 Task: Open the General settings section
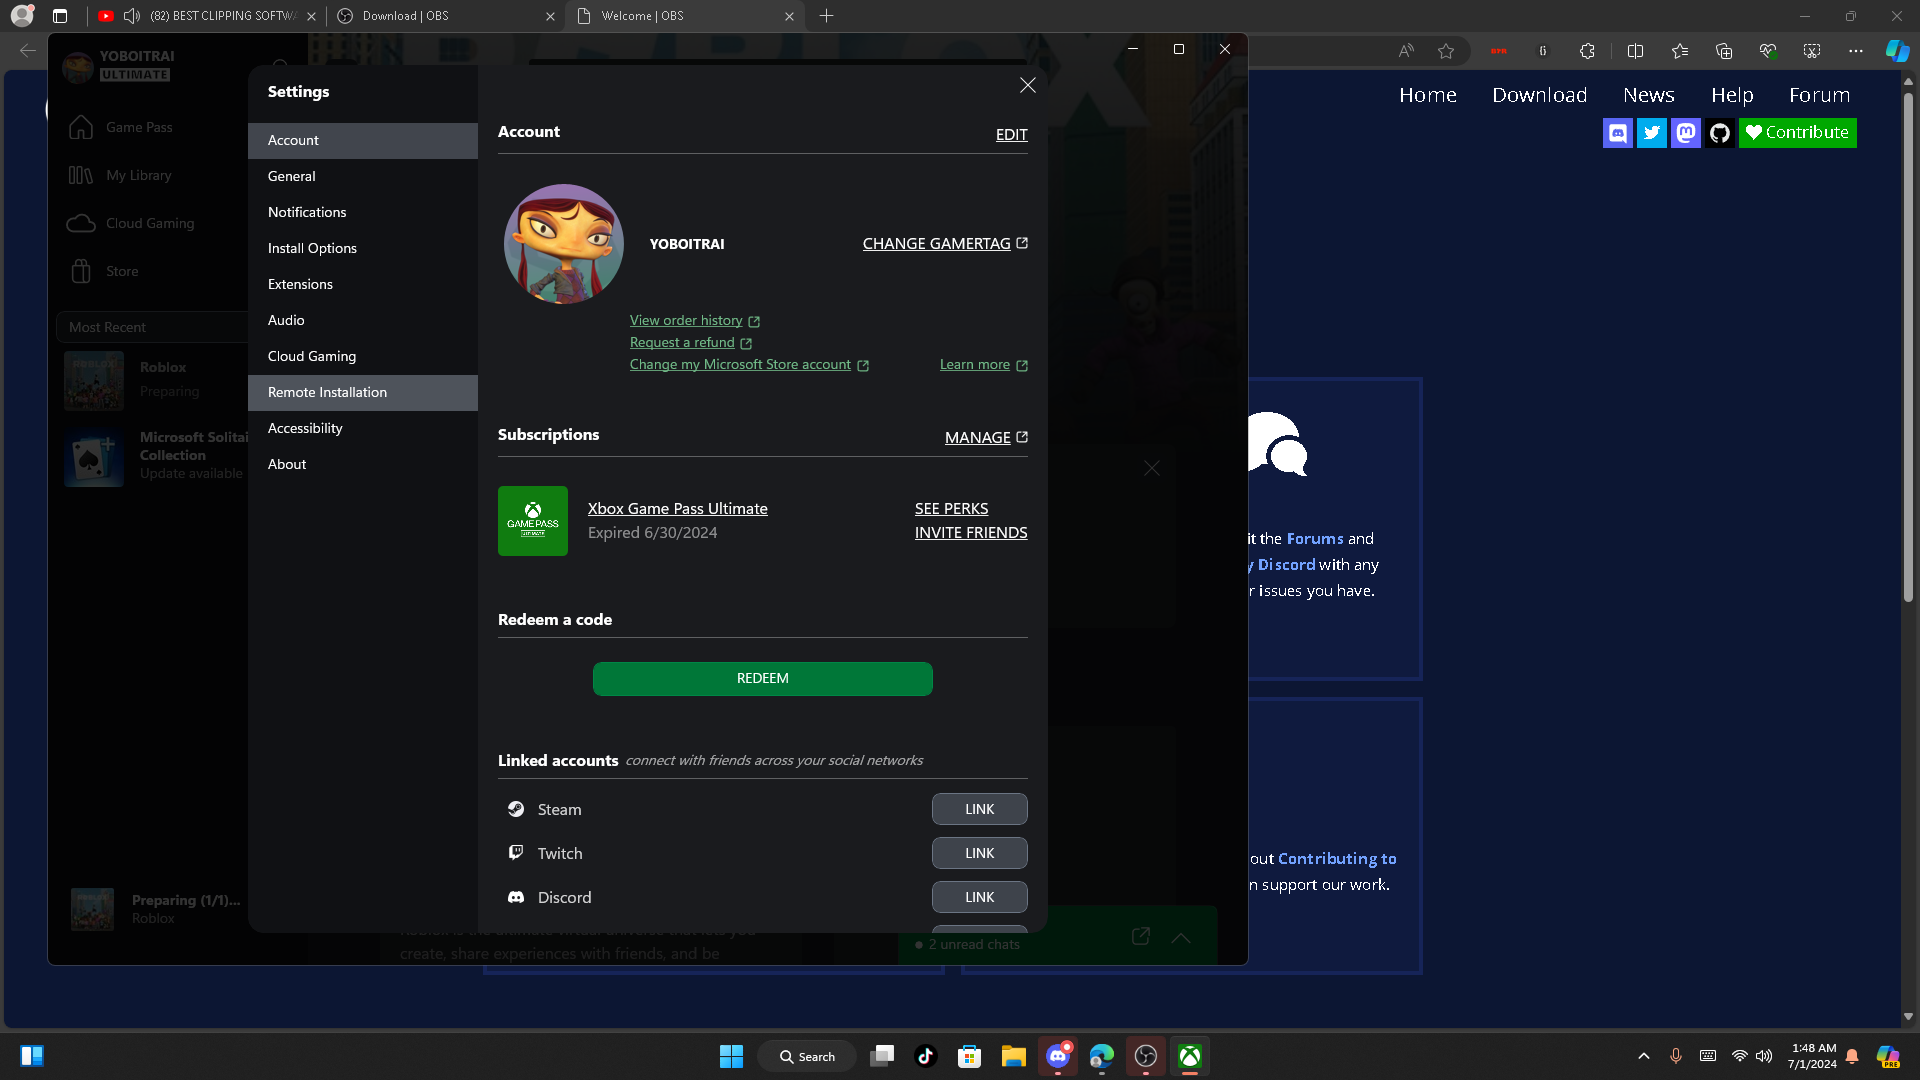(363, 177)
